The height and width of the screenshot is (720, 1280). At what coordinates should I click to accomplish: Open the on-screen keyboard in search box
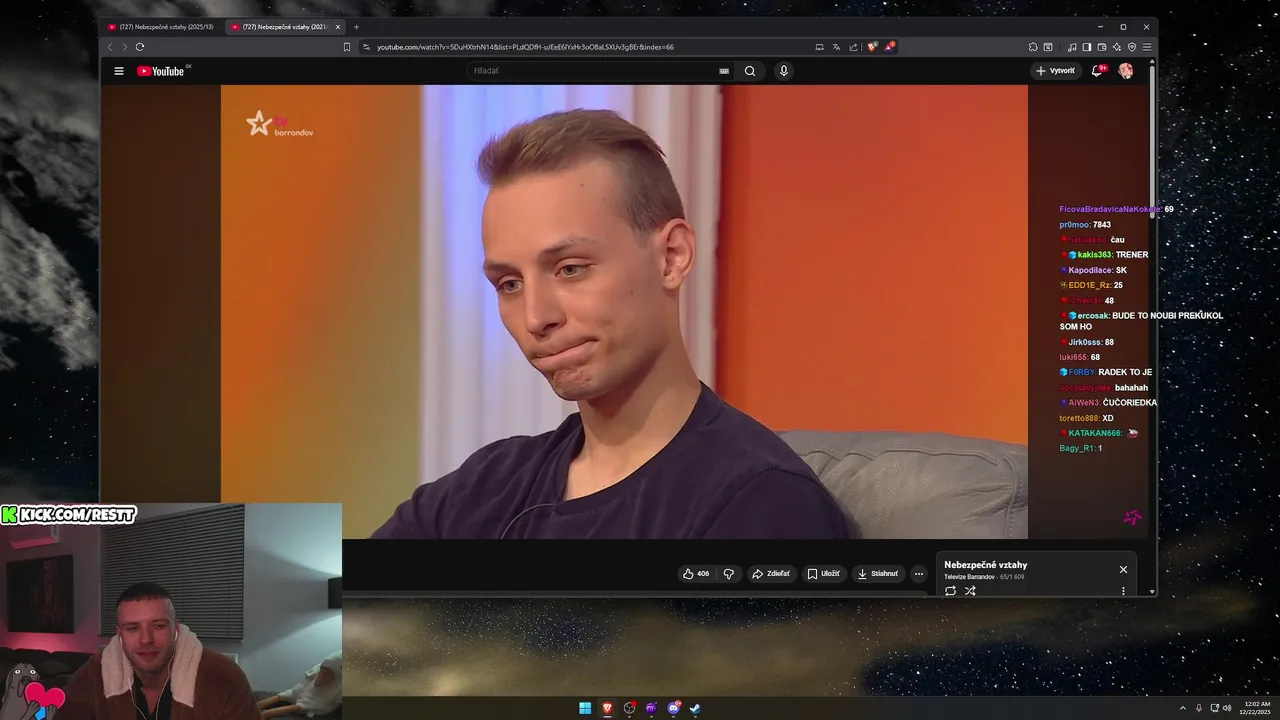[x=724, y=71]
